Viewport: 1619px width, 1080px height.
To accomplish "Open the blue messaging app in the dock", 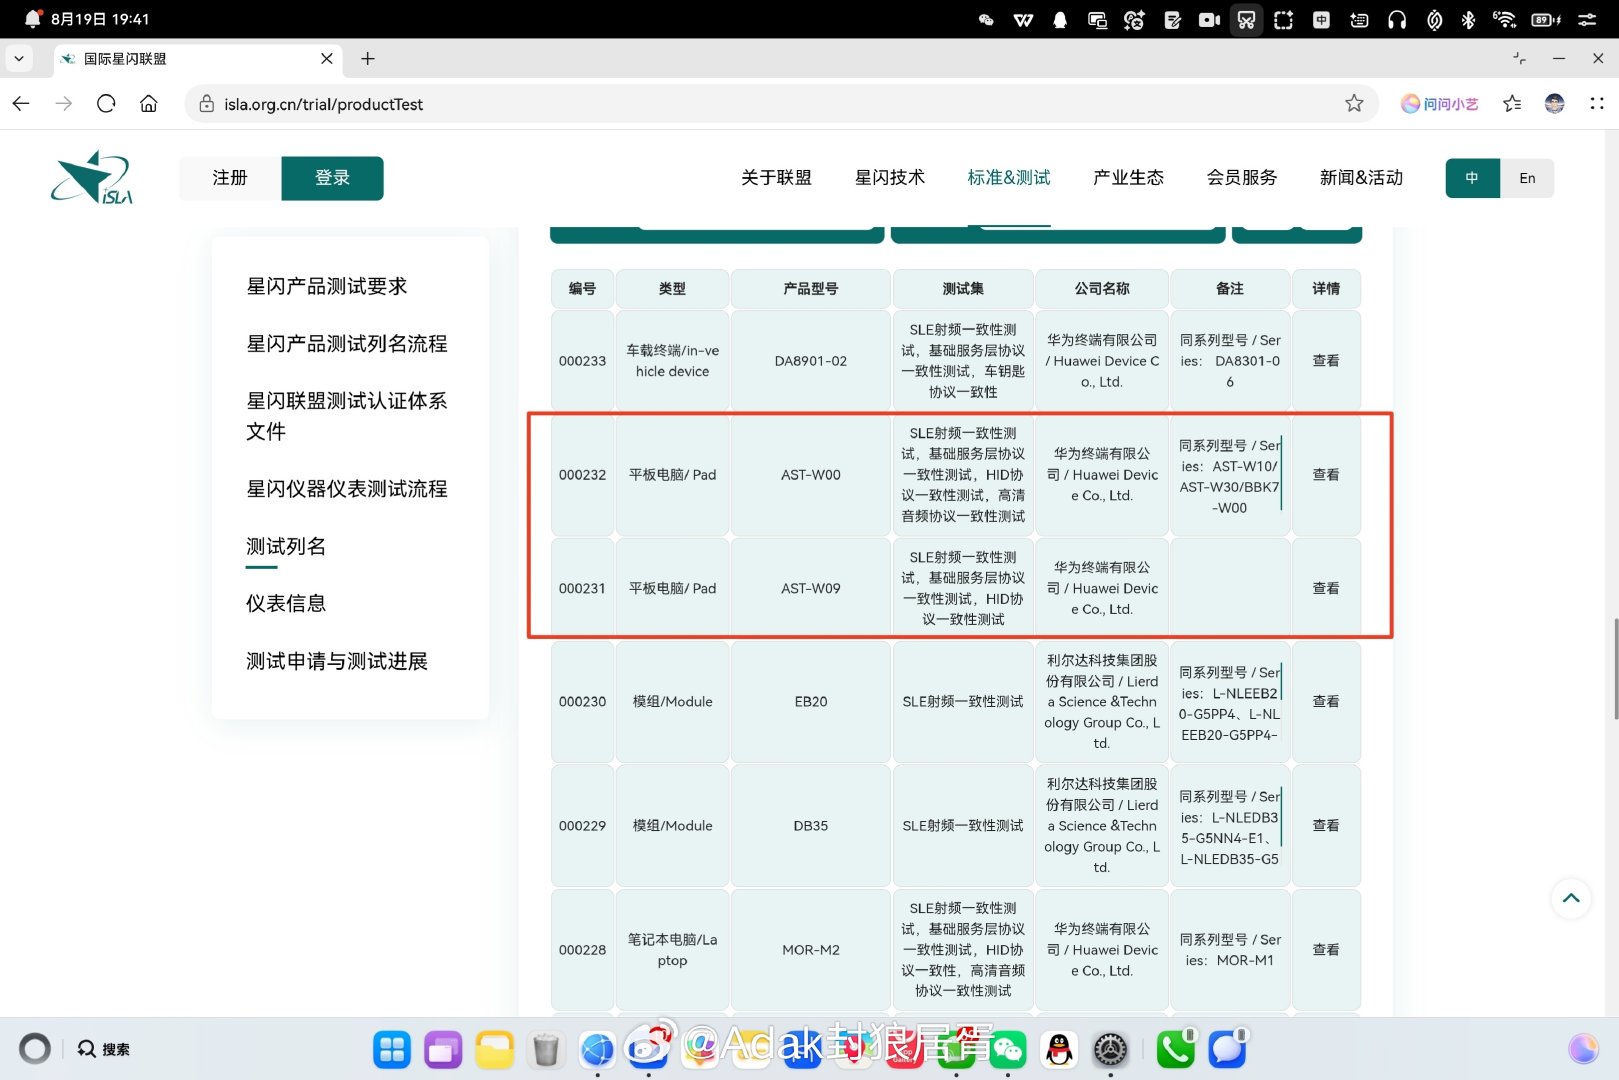I will [1227, 1049].
